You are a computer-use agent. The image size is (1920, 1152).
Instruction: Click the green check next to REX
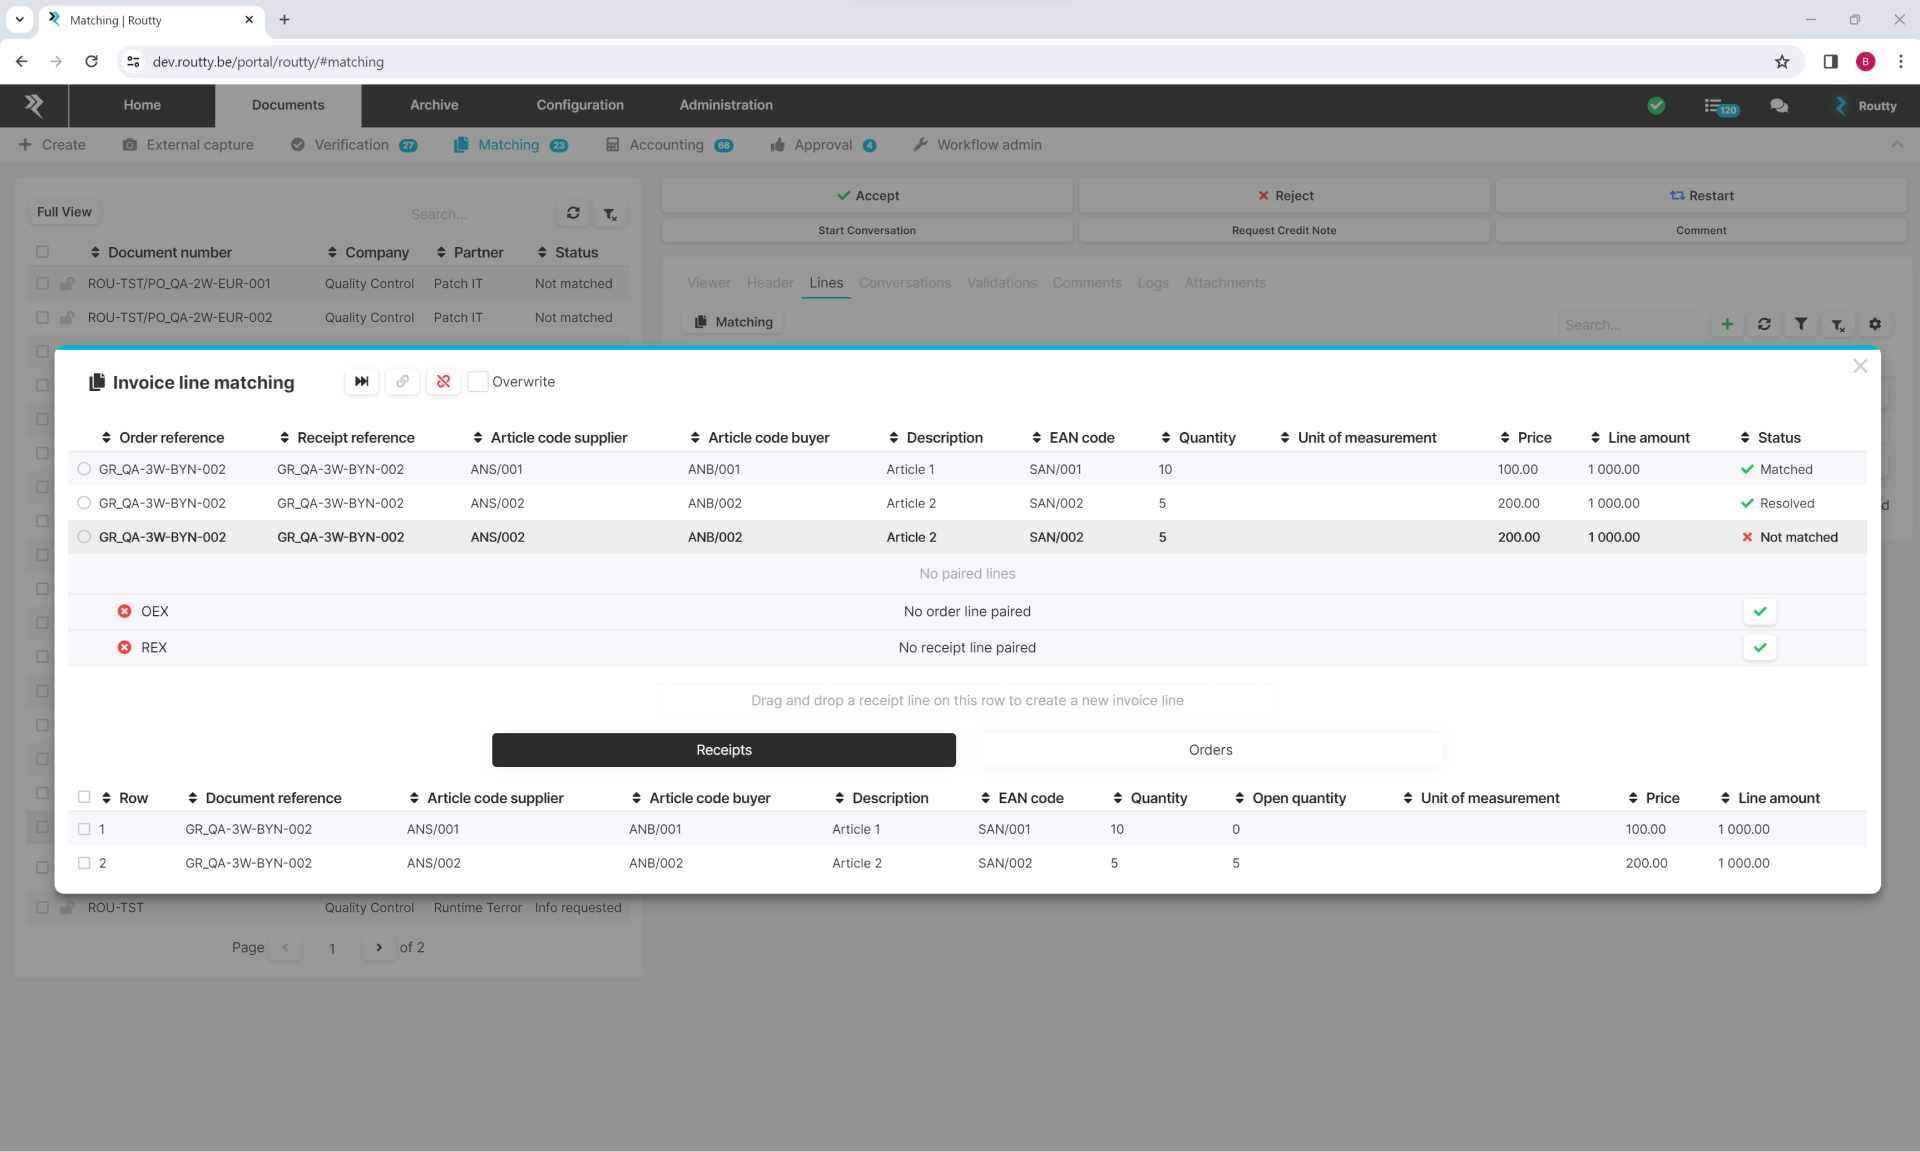tap(1759, 647)
